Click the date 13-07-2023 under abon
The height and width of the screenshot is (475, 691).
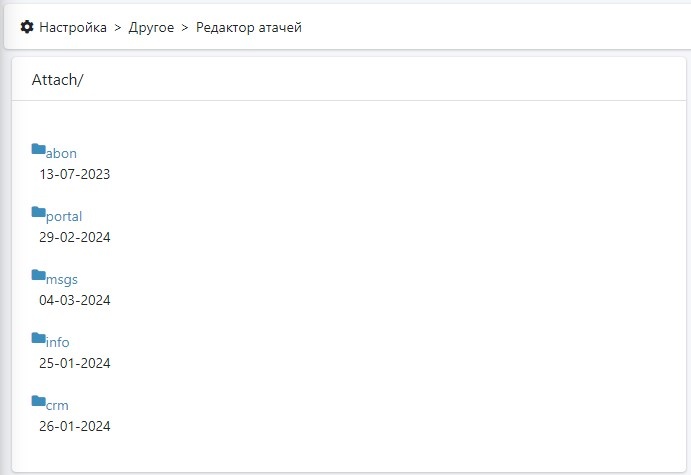click(75, 174)
